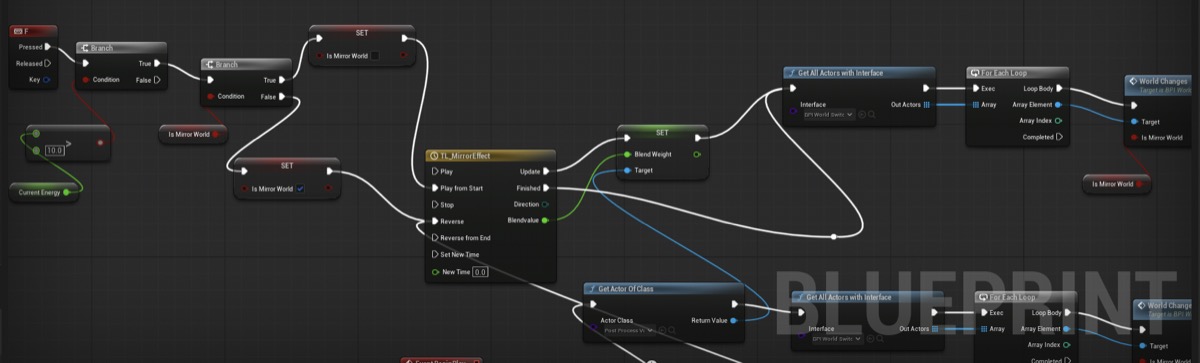Click the Completed pin on the upper For Each Loop
Screen dimensions: 1200x363
click(x=1058, y=137)
